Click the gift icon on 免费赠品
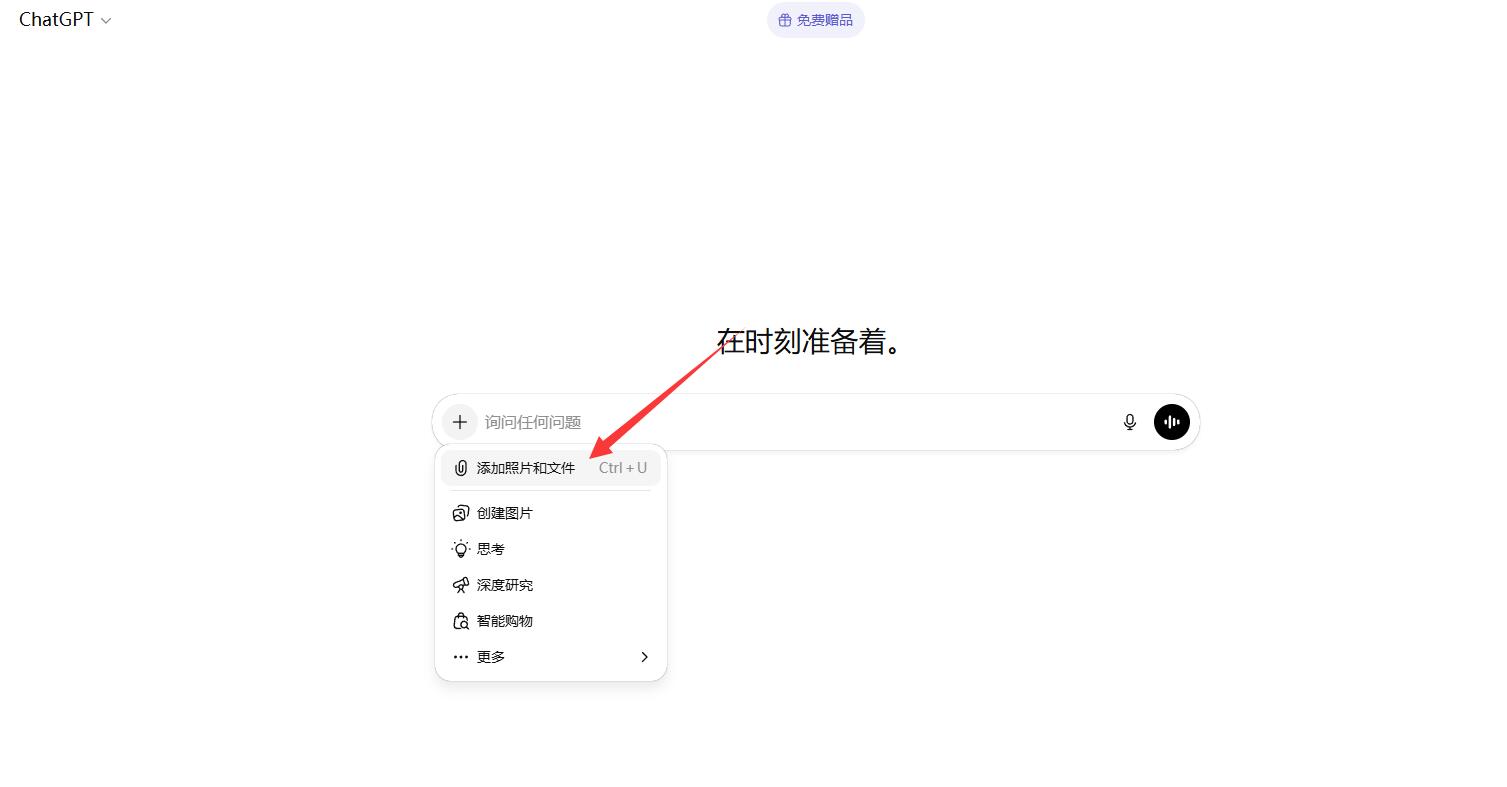Image resolution: width=1507 pixels, height=787 pixels. pyautogui.click(x=784, y=20)
